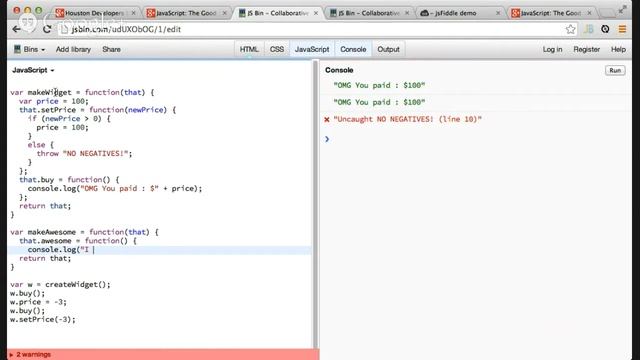This screenshot has height=360, width=640.
Task: Toggle the HTML panel
Action: pyautogui.click(x=249, y=49)
